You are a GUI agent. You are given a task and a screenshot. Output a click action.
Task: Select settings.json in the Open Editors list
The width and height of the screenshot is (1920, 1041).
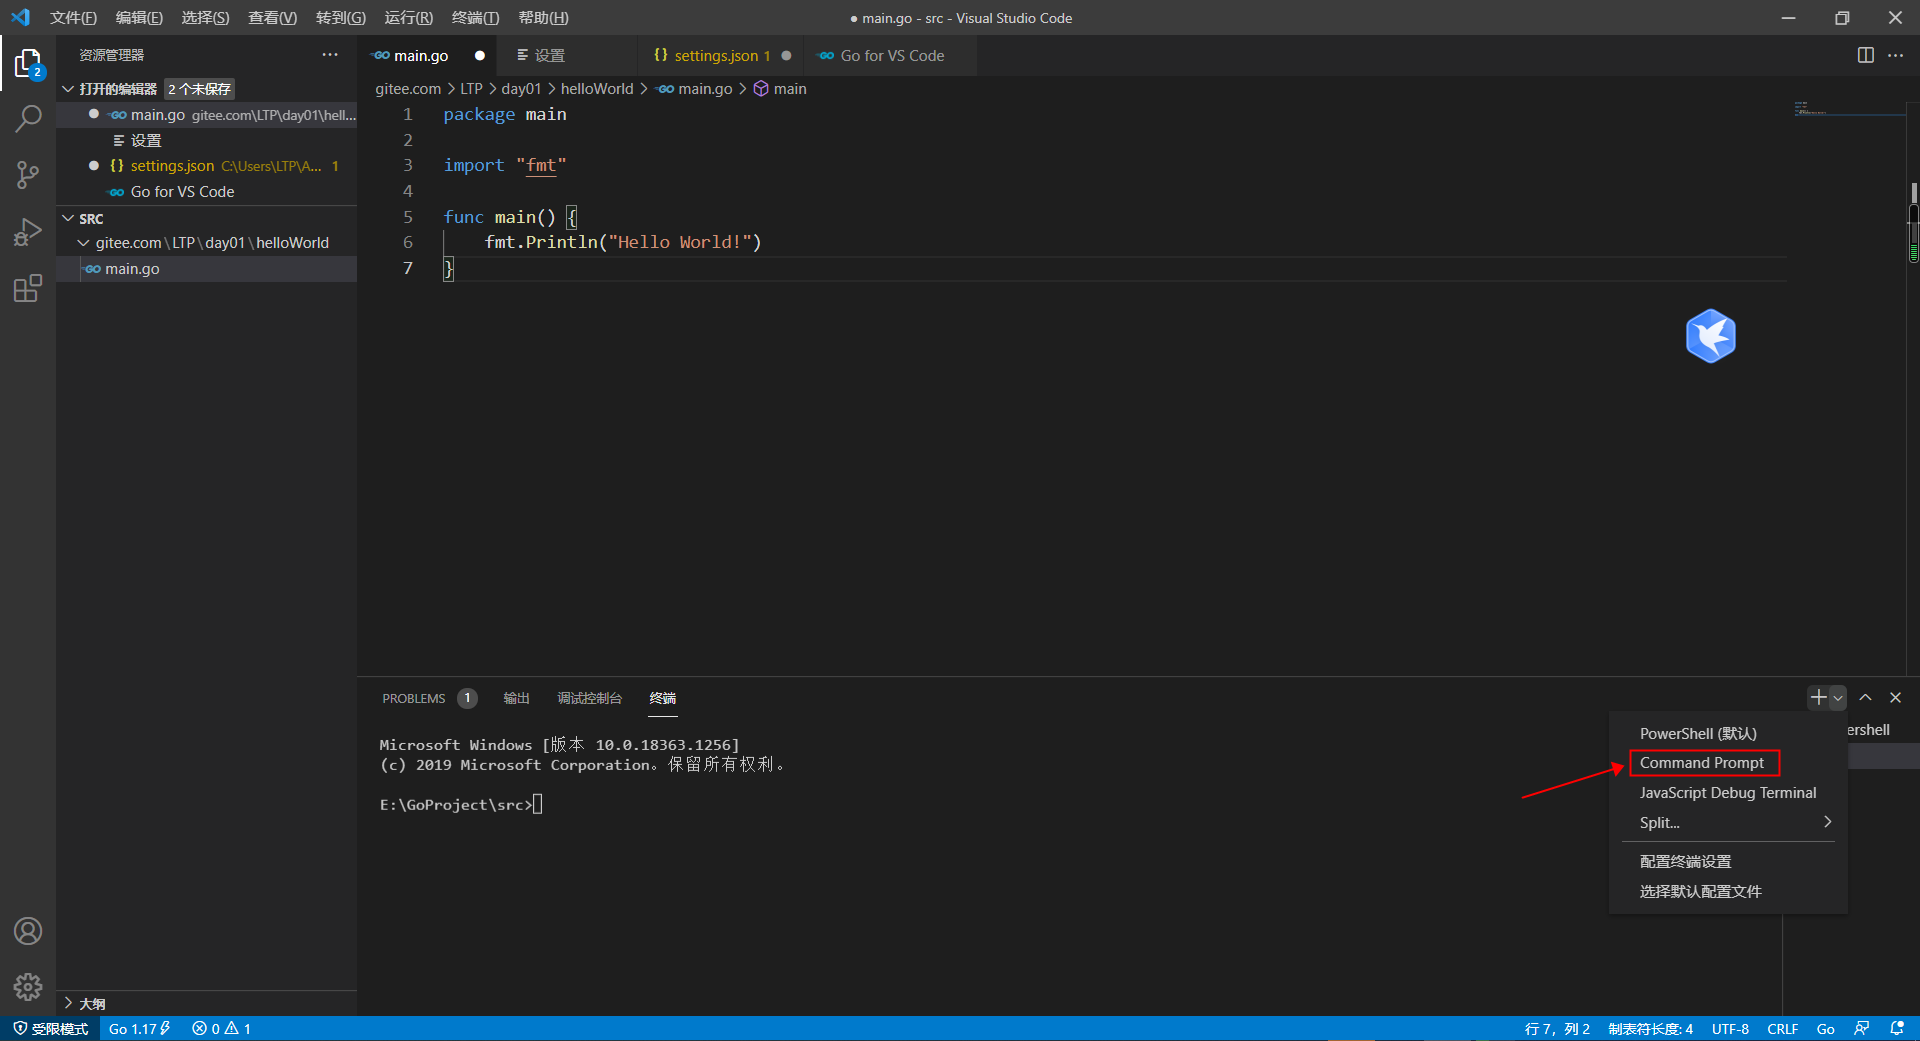click(x=207, y=166)
